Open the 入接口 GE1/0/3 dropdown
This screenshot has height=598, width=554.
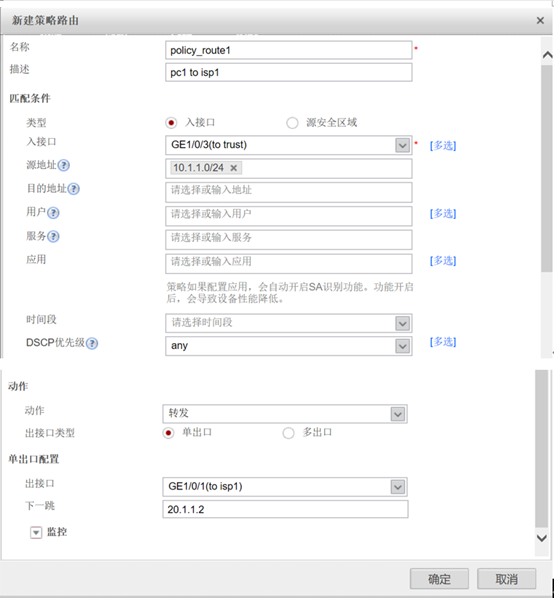click(402, 145)
